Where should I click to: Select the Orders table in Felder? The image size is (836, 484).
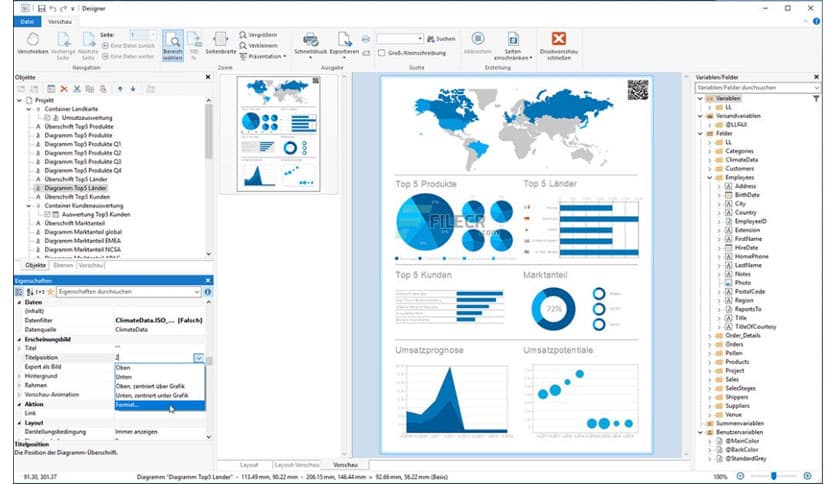click(734, 344)
